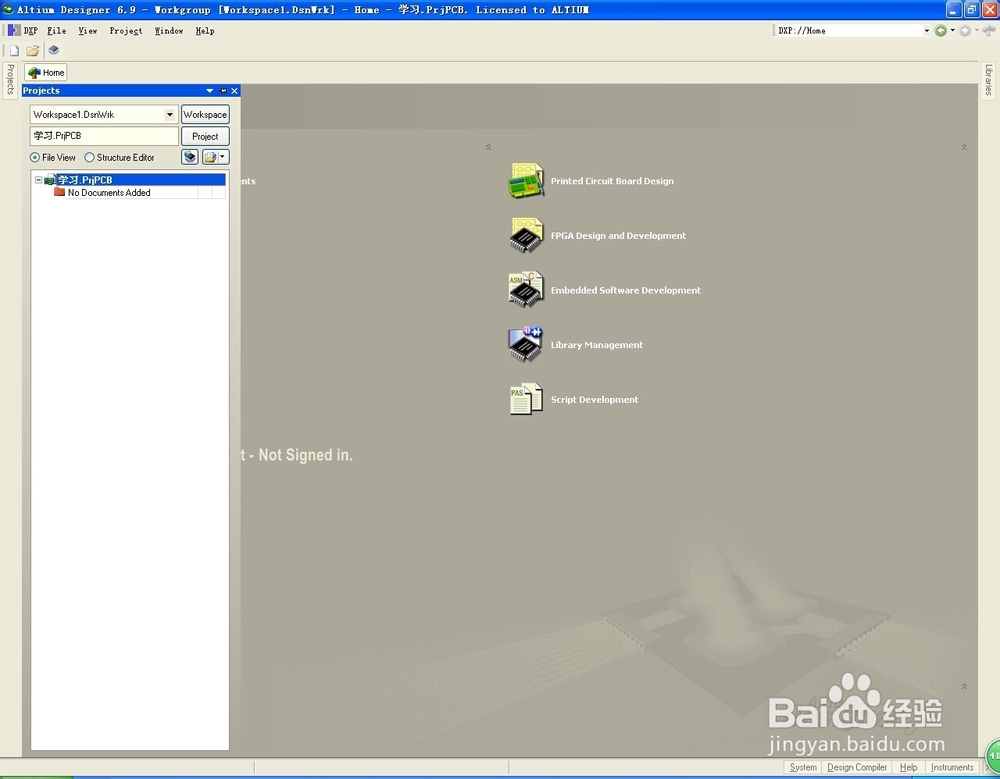
Task: Open Printed Circuit Board Design link
Action: 612,181
